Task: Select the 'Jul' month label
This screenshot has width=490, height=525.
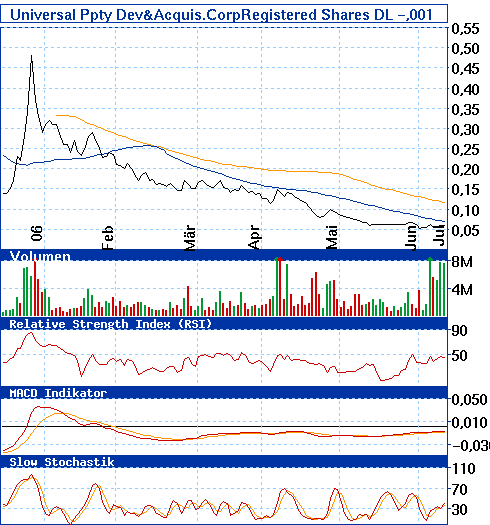Action: click(439, 235)
